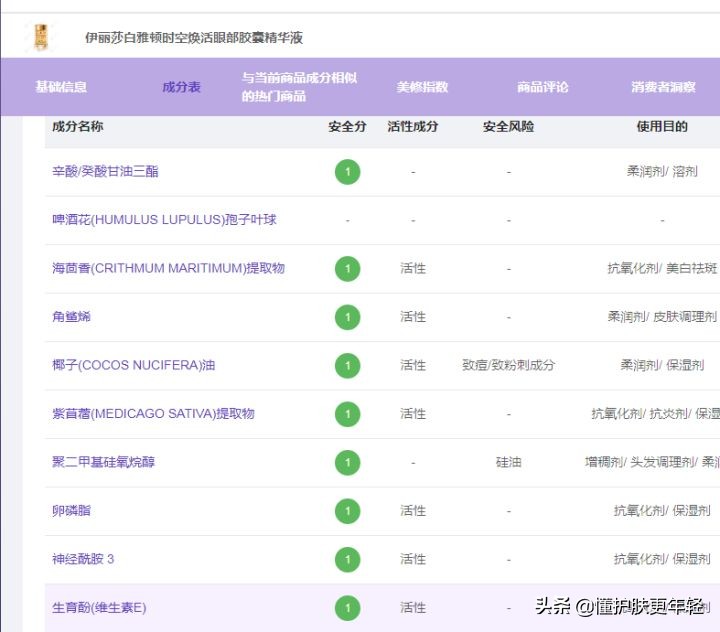Click 硅油 risk in 聚二甲基硅氧烷醇 row
Image resolution: width=720 pixels, height=632 pixels.
[508, 462]
